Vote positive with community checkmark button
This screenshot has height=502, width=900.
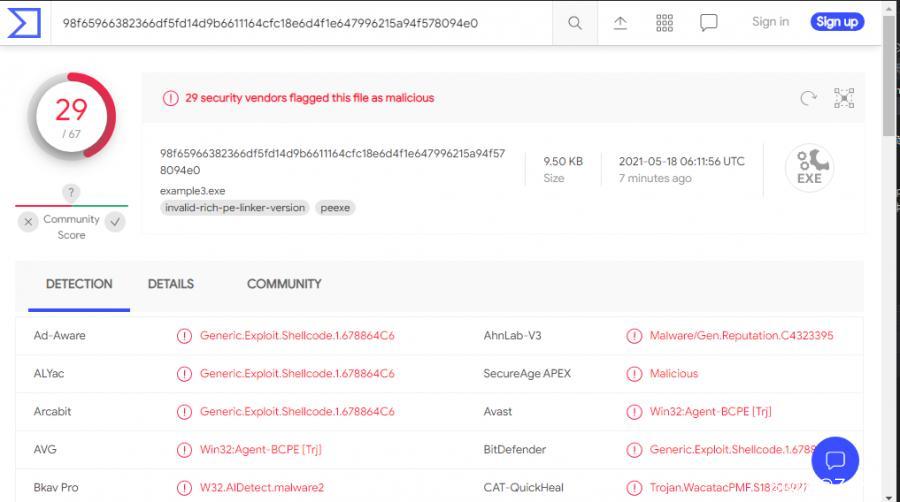(x=116, y=222)
